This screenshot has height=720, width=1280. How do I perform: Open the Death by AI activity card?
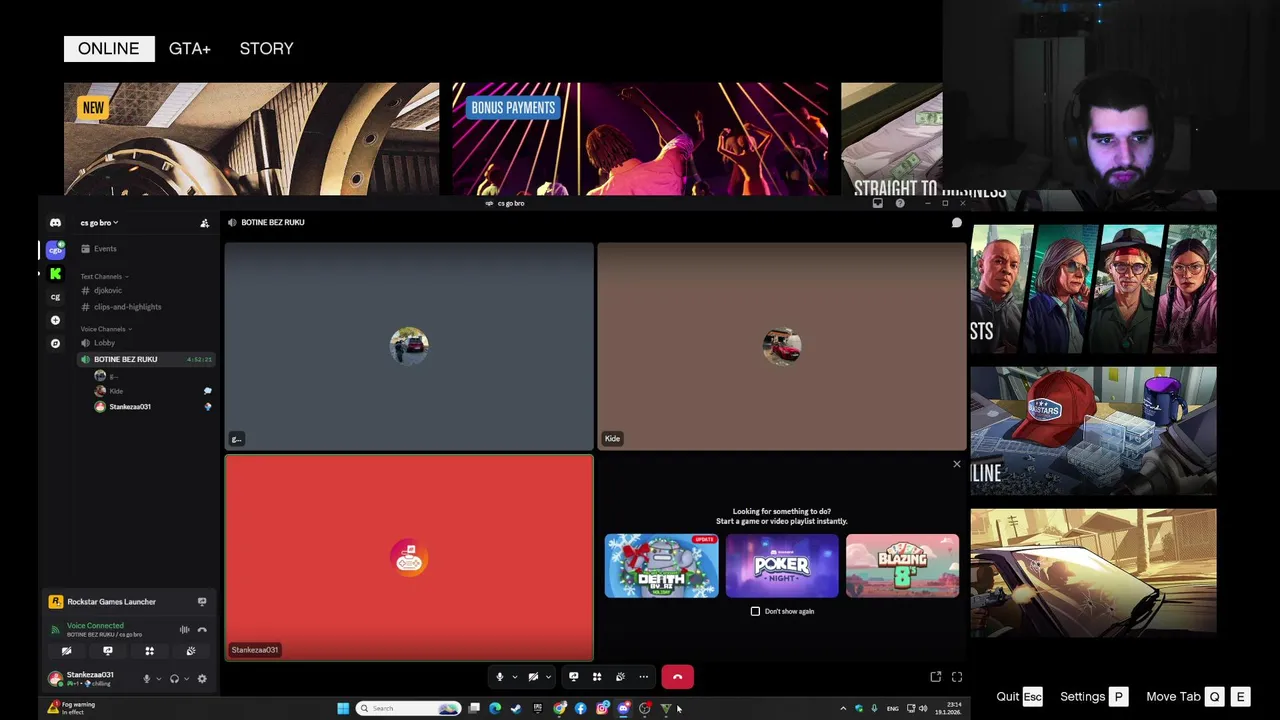(661, 566)
